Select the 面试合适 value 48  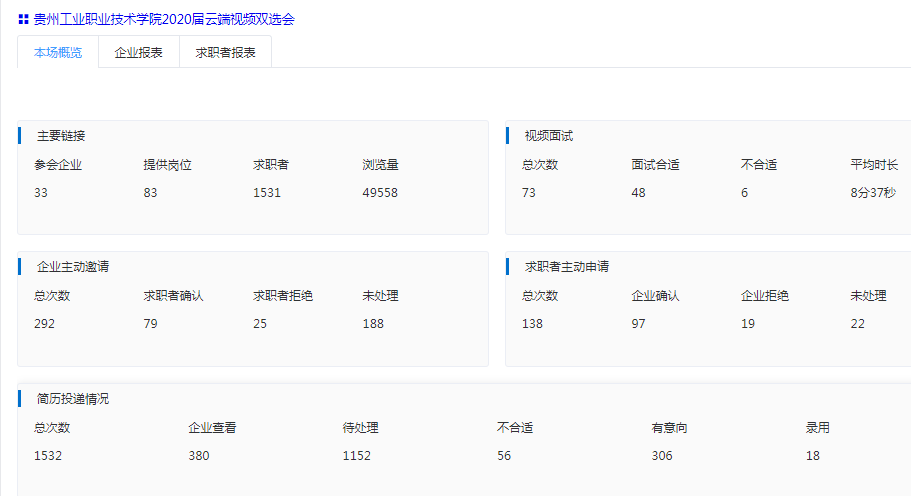(x=638, y=193)
